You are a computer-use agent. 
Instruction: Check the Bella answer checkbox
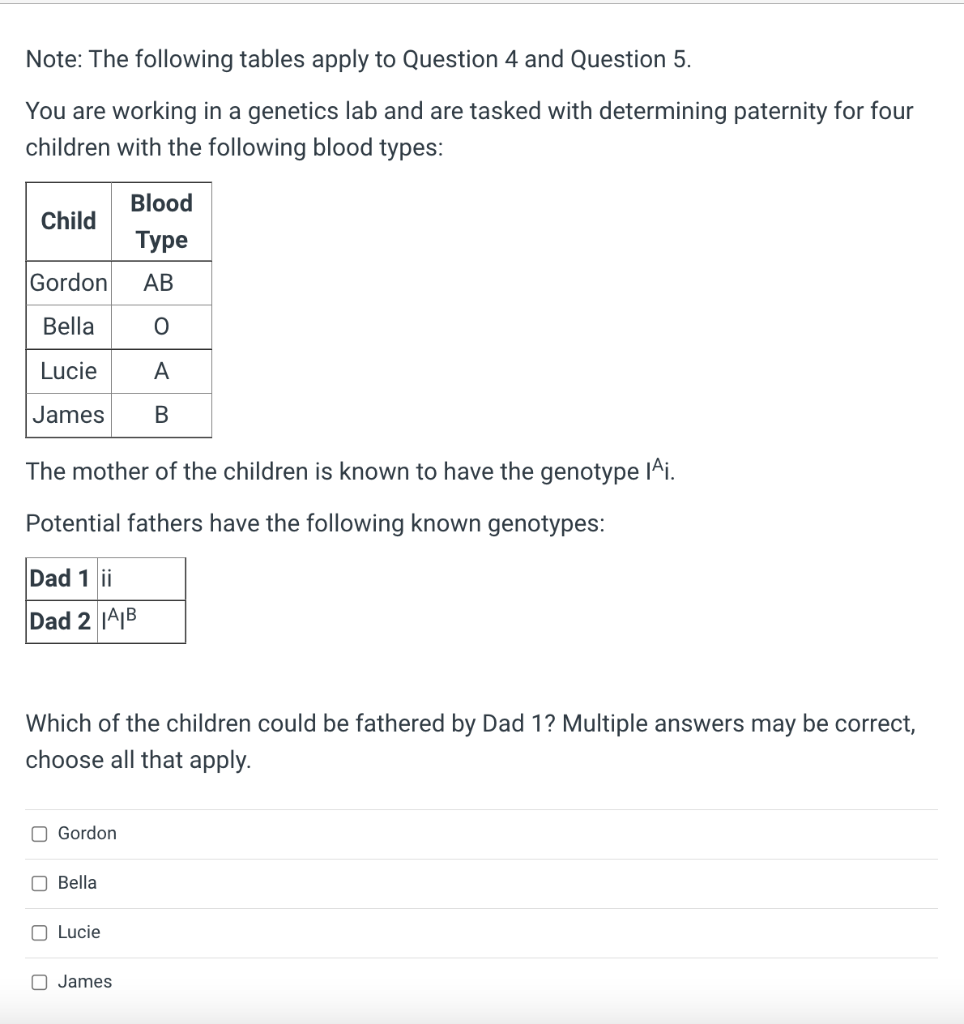pos(37,882)
